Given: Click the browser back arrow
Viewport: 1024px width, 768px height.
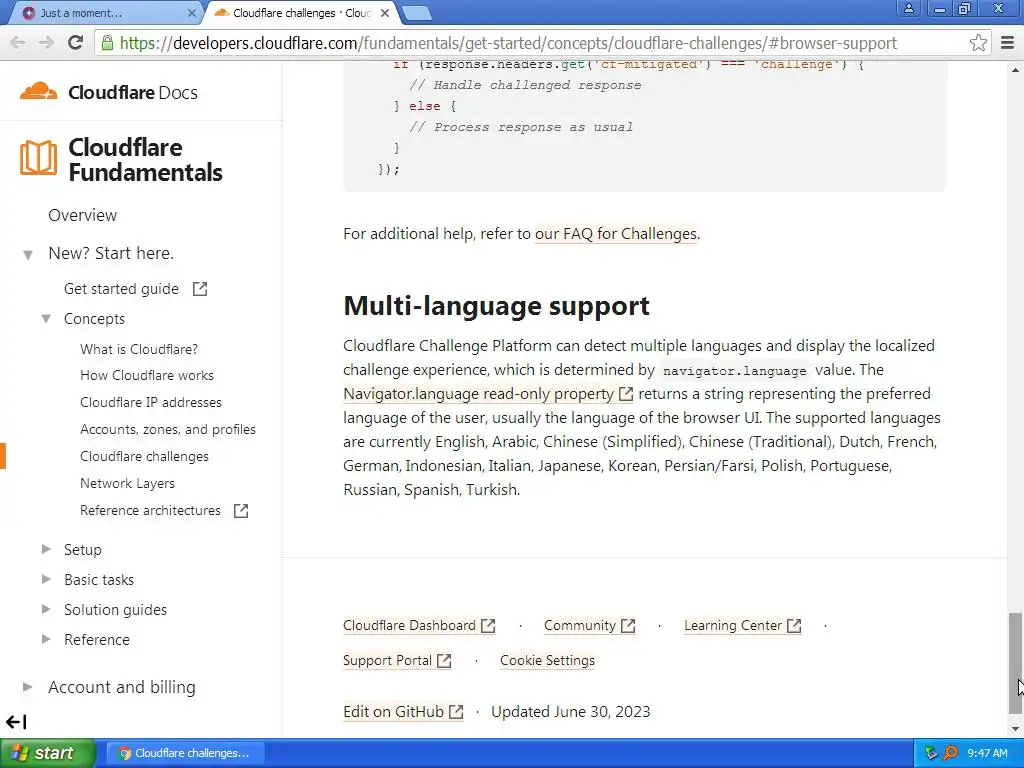Looking at the screenshot, I should coord(18,43).
